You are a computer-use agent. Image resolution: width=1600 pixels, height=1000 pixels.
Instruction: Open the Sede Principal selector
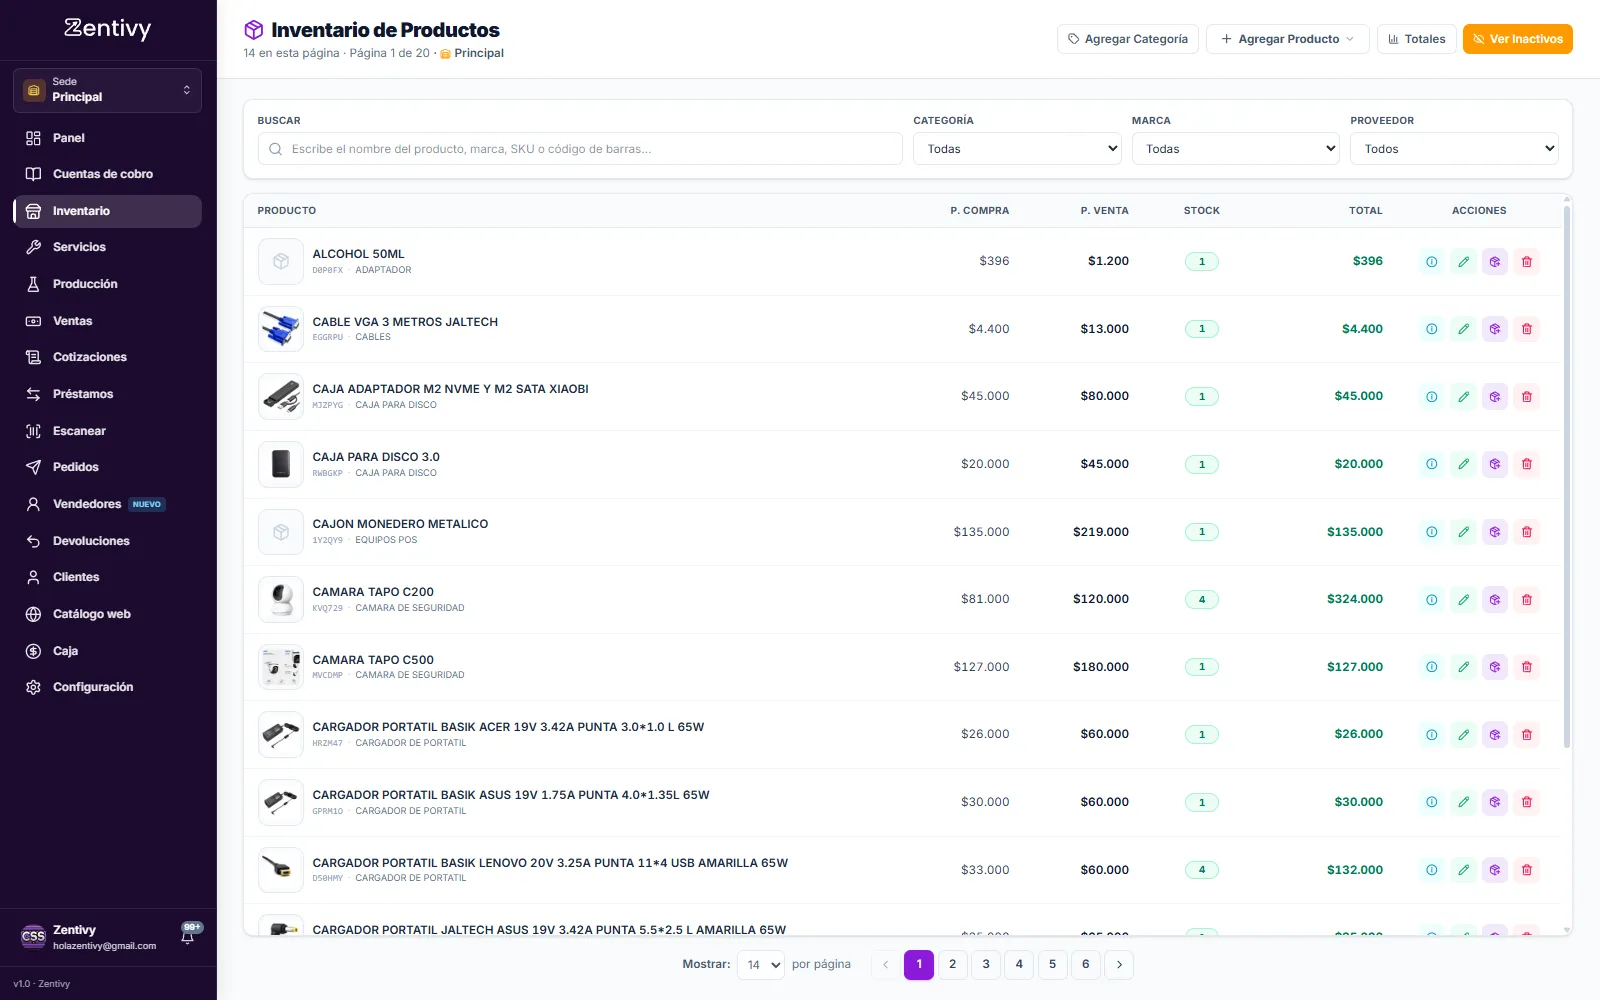tap(107, 90)
